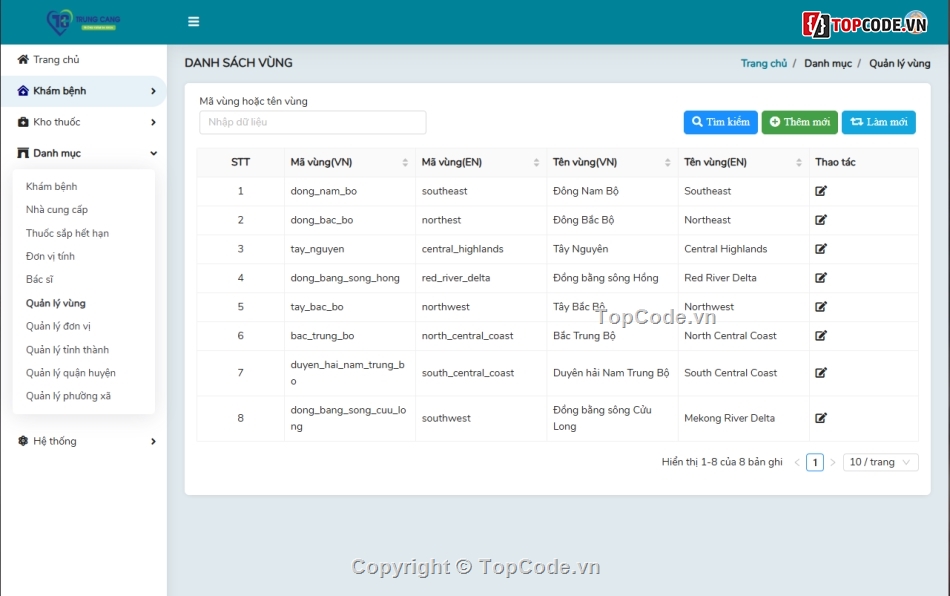The width and height of the screenshot is (950, 596).
Task: Open Khám bệnh submenu item under Danh mục
Action: tap(51, 187)
